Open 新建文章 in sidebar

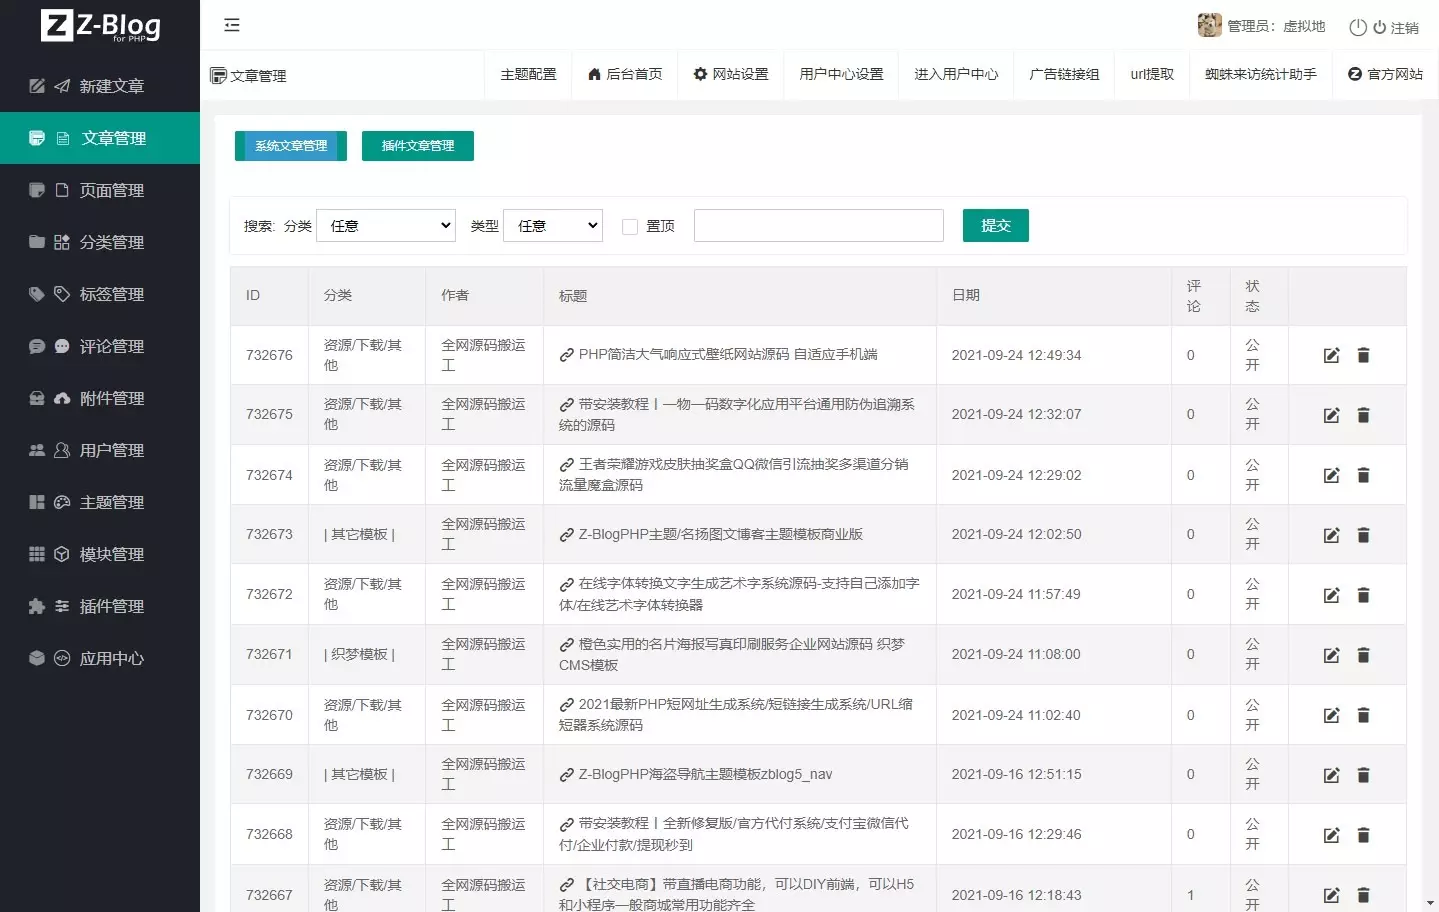tap(100, 86)
